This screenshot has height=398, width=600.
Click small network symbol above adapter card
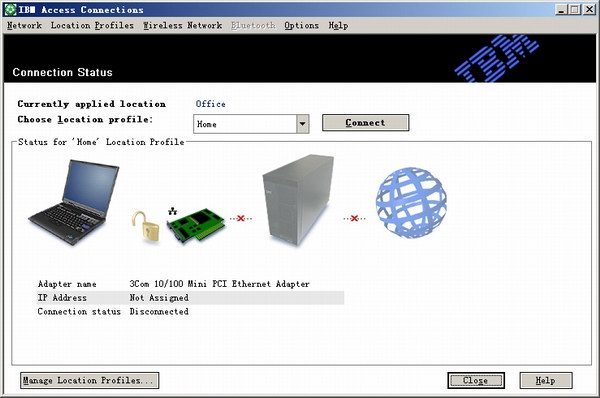(173, 210)
